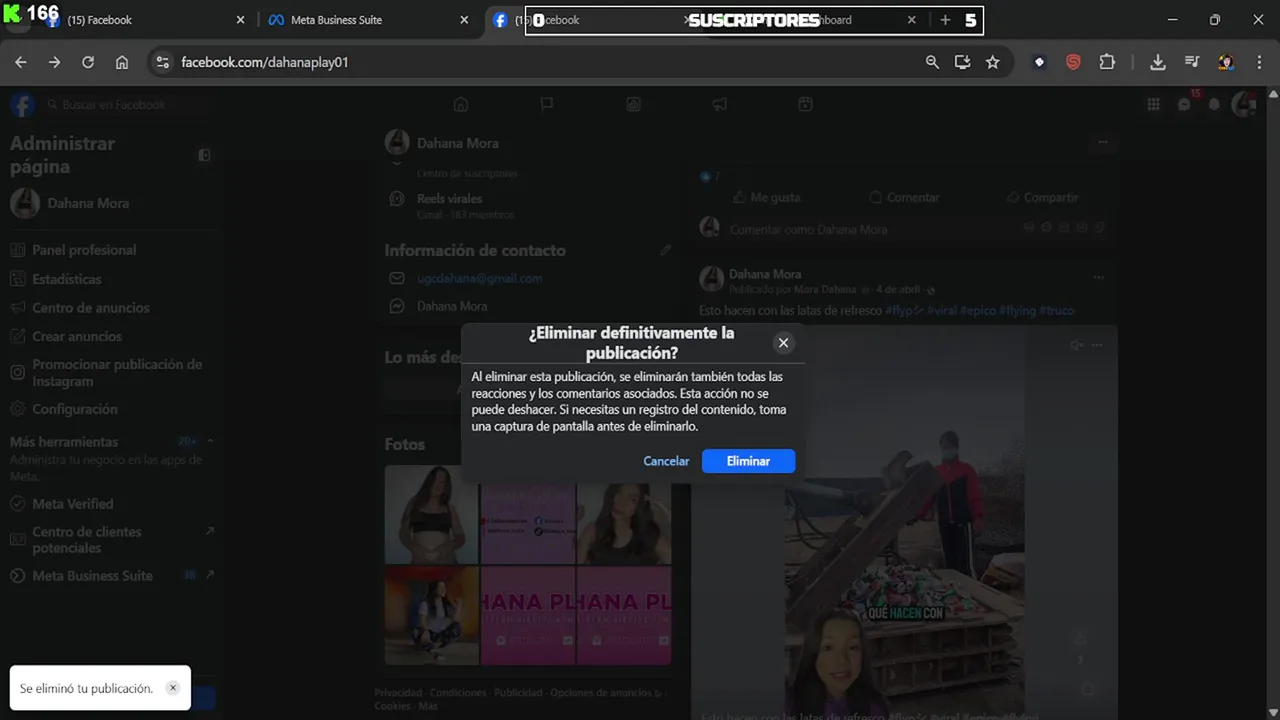Open the Publicidad footer link
The height and width of the screenshot is (720, 1280).
click(518, 692)
